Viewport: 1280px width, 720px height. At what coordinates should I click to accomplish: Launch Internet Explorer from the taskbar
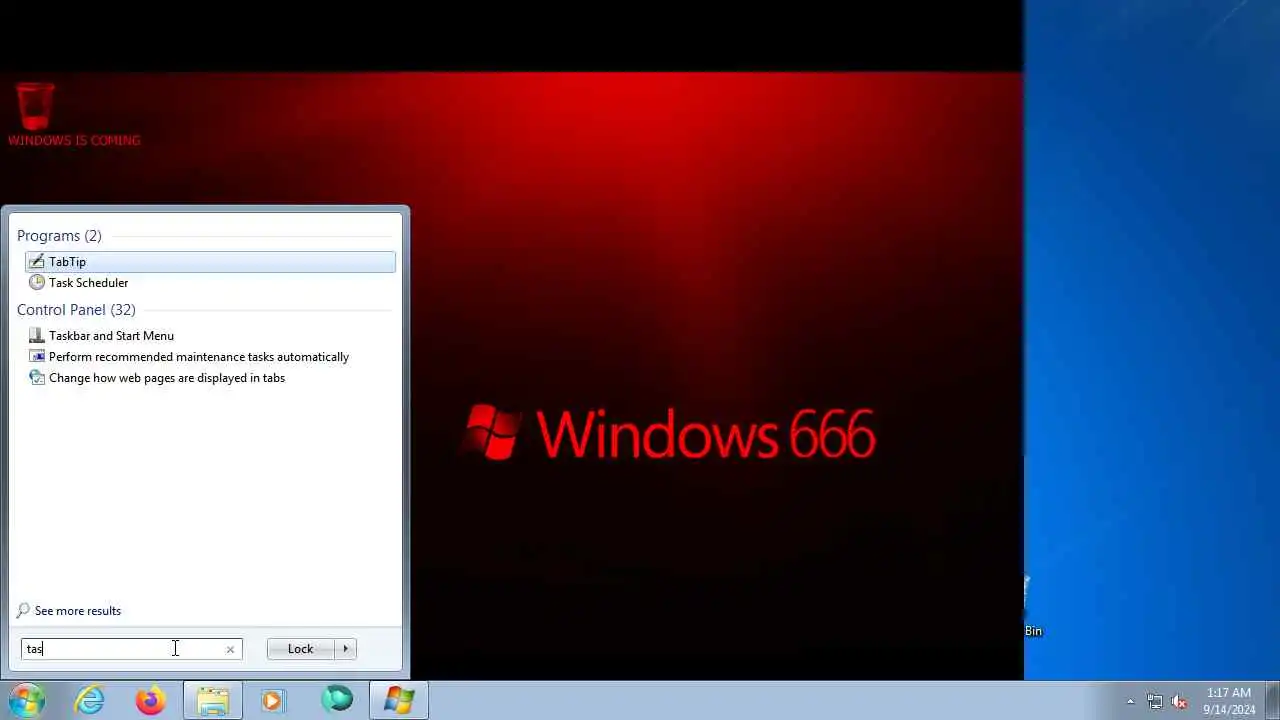point(90,700)
